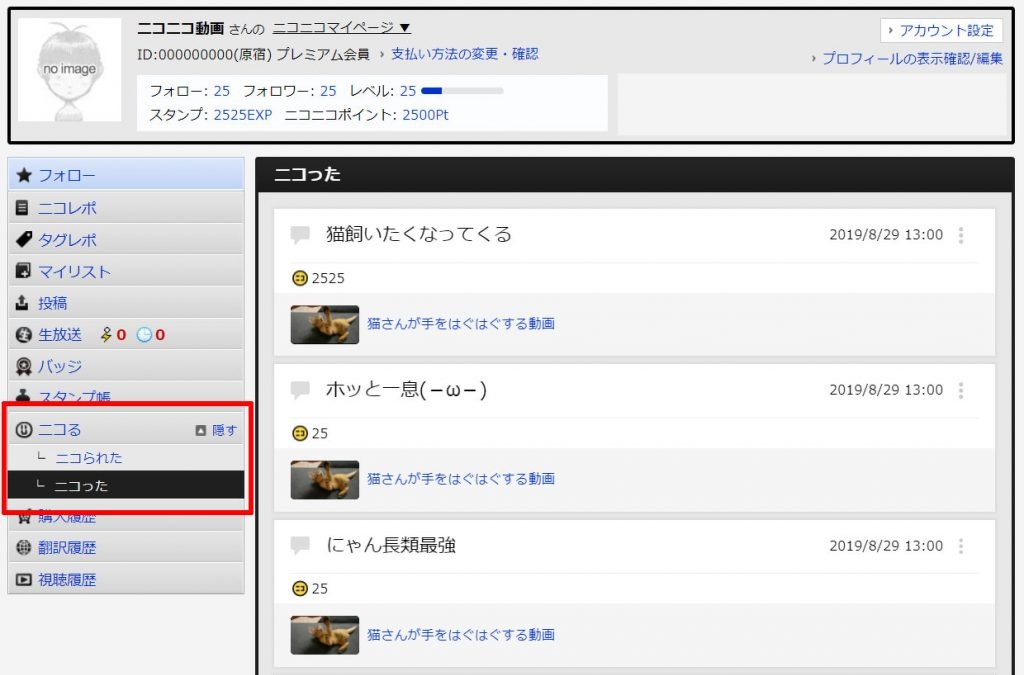Image resolution: width=1024 pixels, height=675 pixels.
Task: Select the ニコった submenu item
Action: click(126, 485)
